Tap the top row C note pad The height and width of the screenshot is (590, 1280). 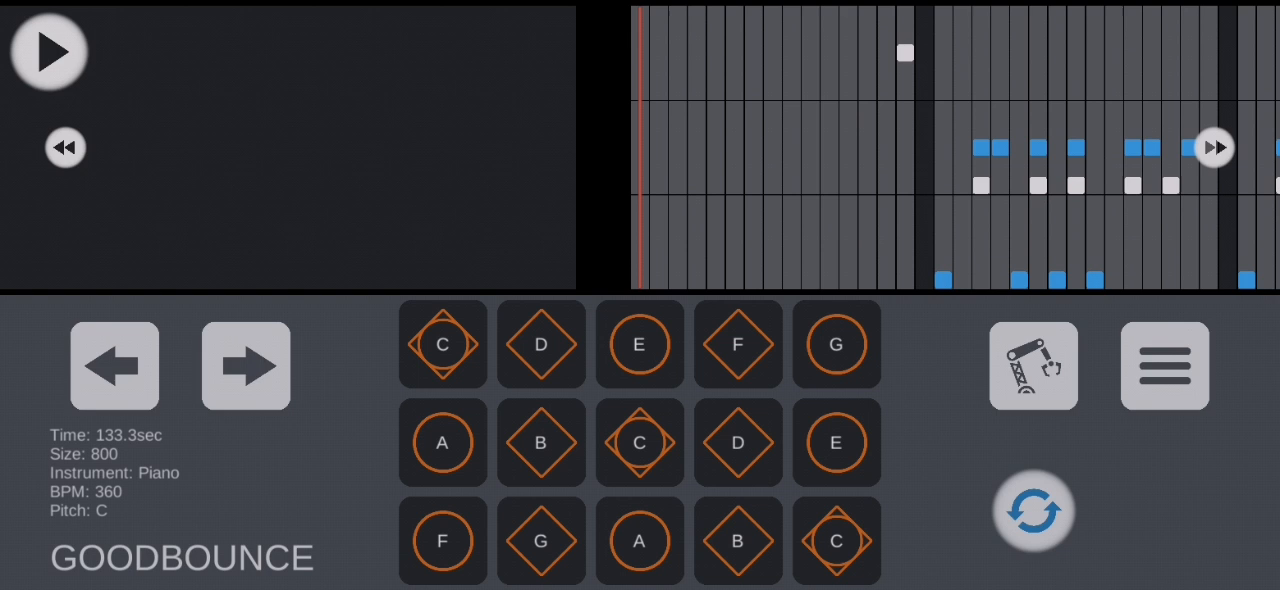pyautogui.click(x=443, y=344)
